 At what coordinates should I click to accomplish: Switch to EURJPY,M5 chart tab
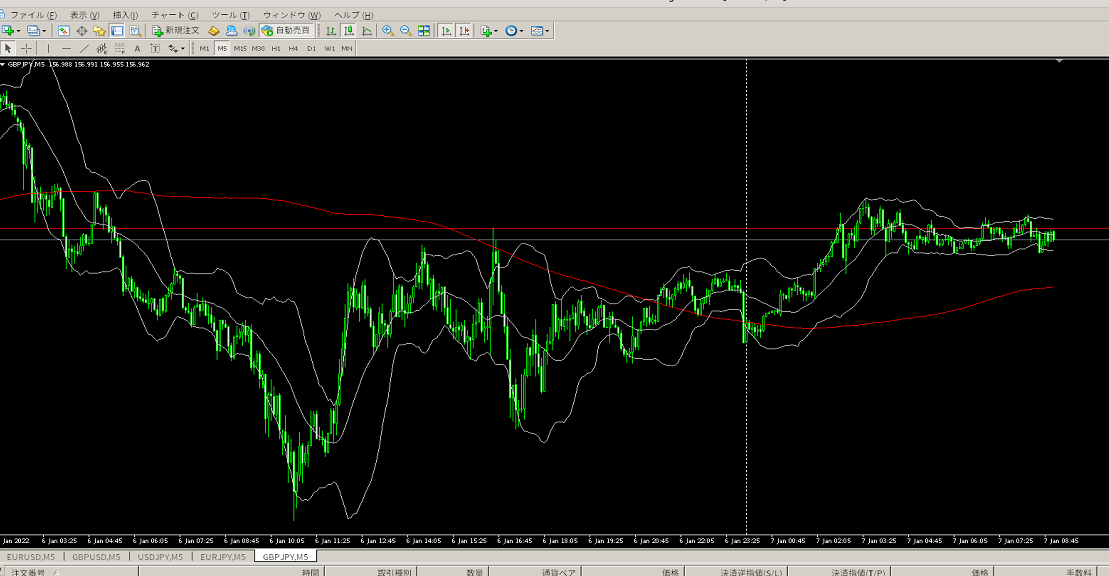click(x=223, y=557)
